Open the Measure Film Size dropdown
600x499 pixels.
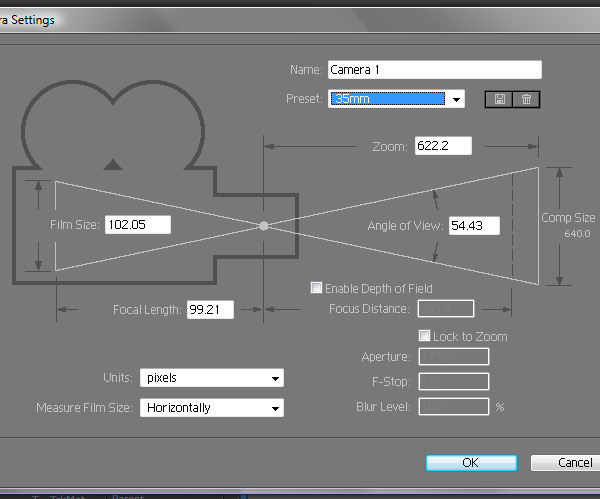[x=211, y=408]
